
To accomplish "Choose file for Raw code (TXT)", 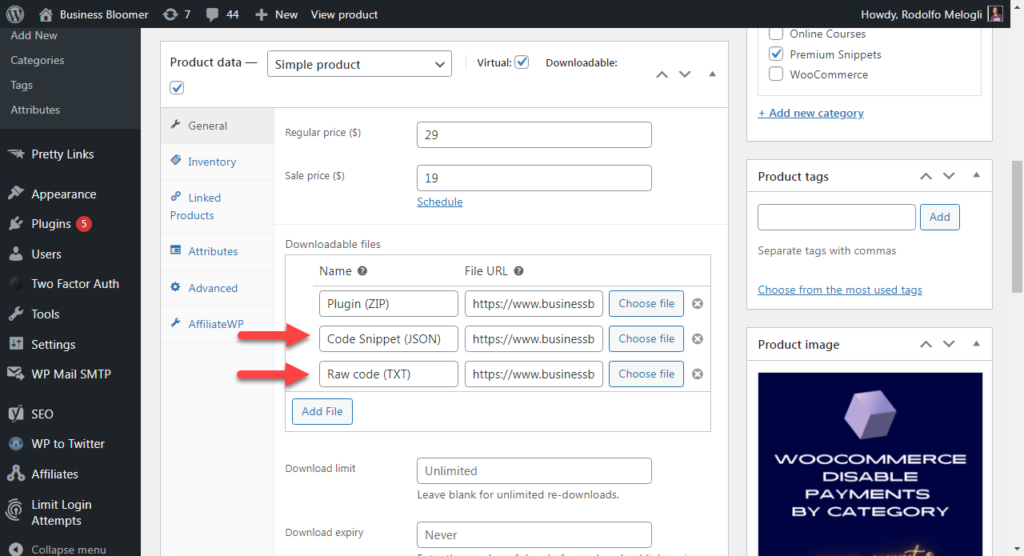I will coord(646,374).
